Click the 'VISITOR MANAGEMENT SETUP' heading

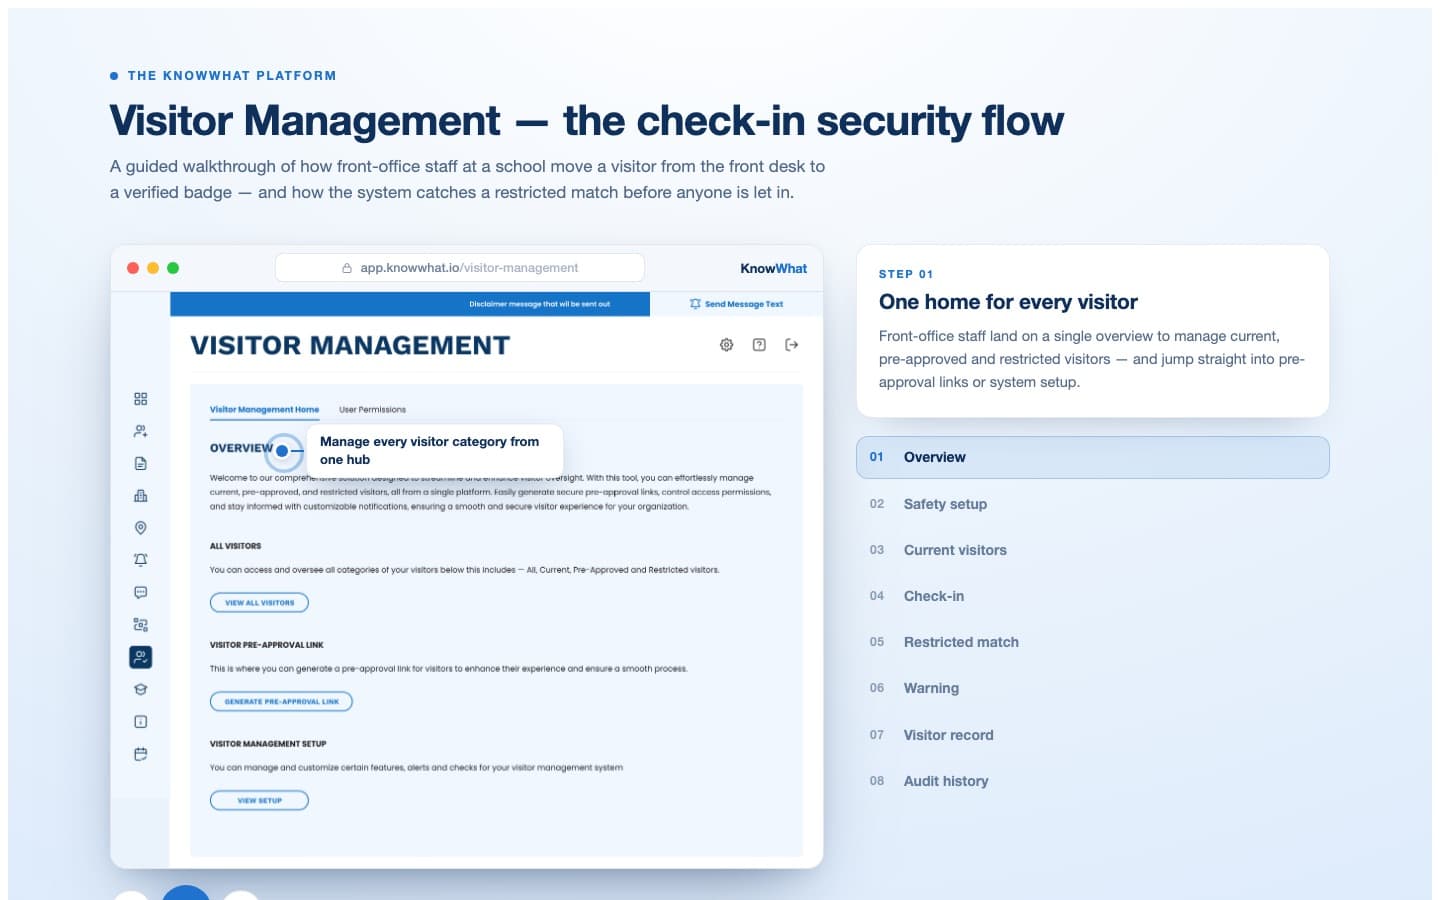tap(268, 744)
